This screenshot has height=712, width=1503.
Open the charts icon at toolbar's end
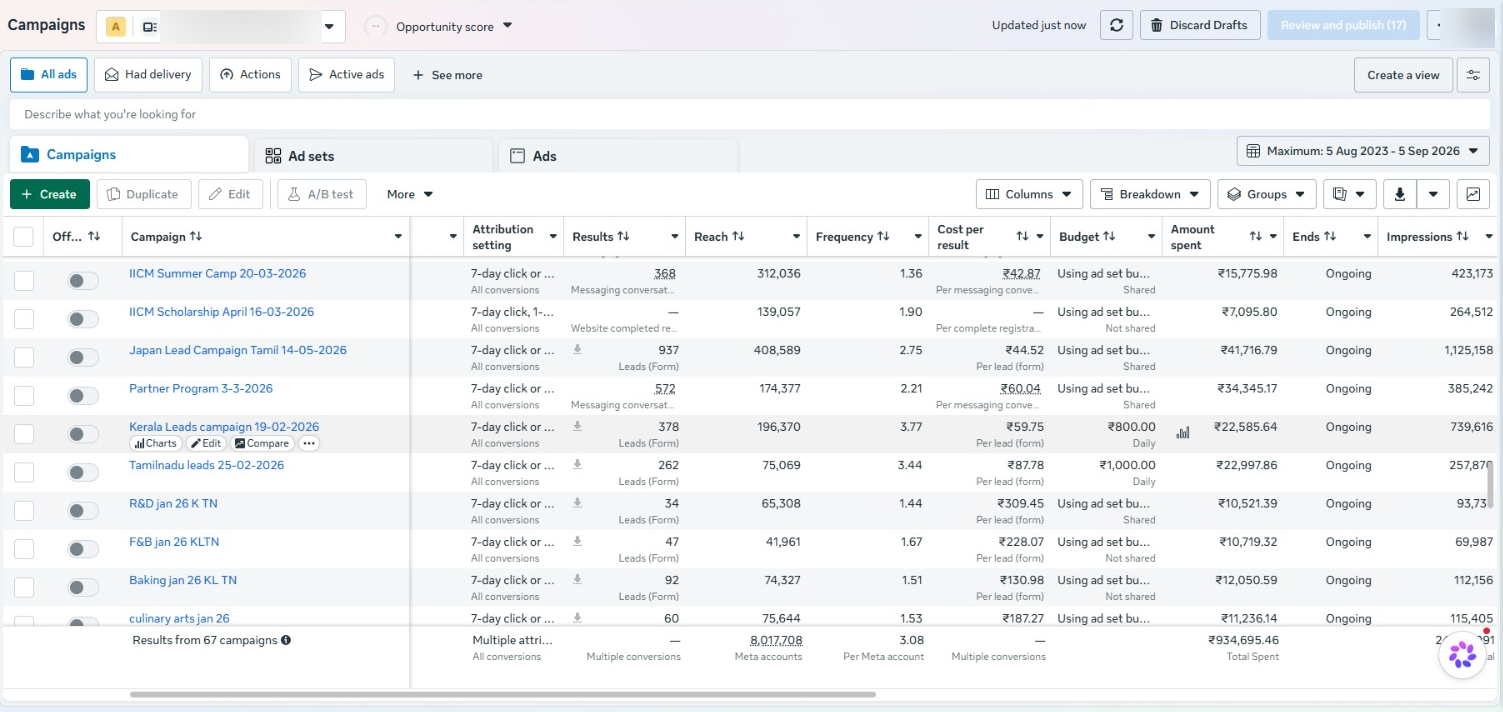(1473, 194)
